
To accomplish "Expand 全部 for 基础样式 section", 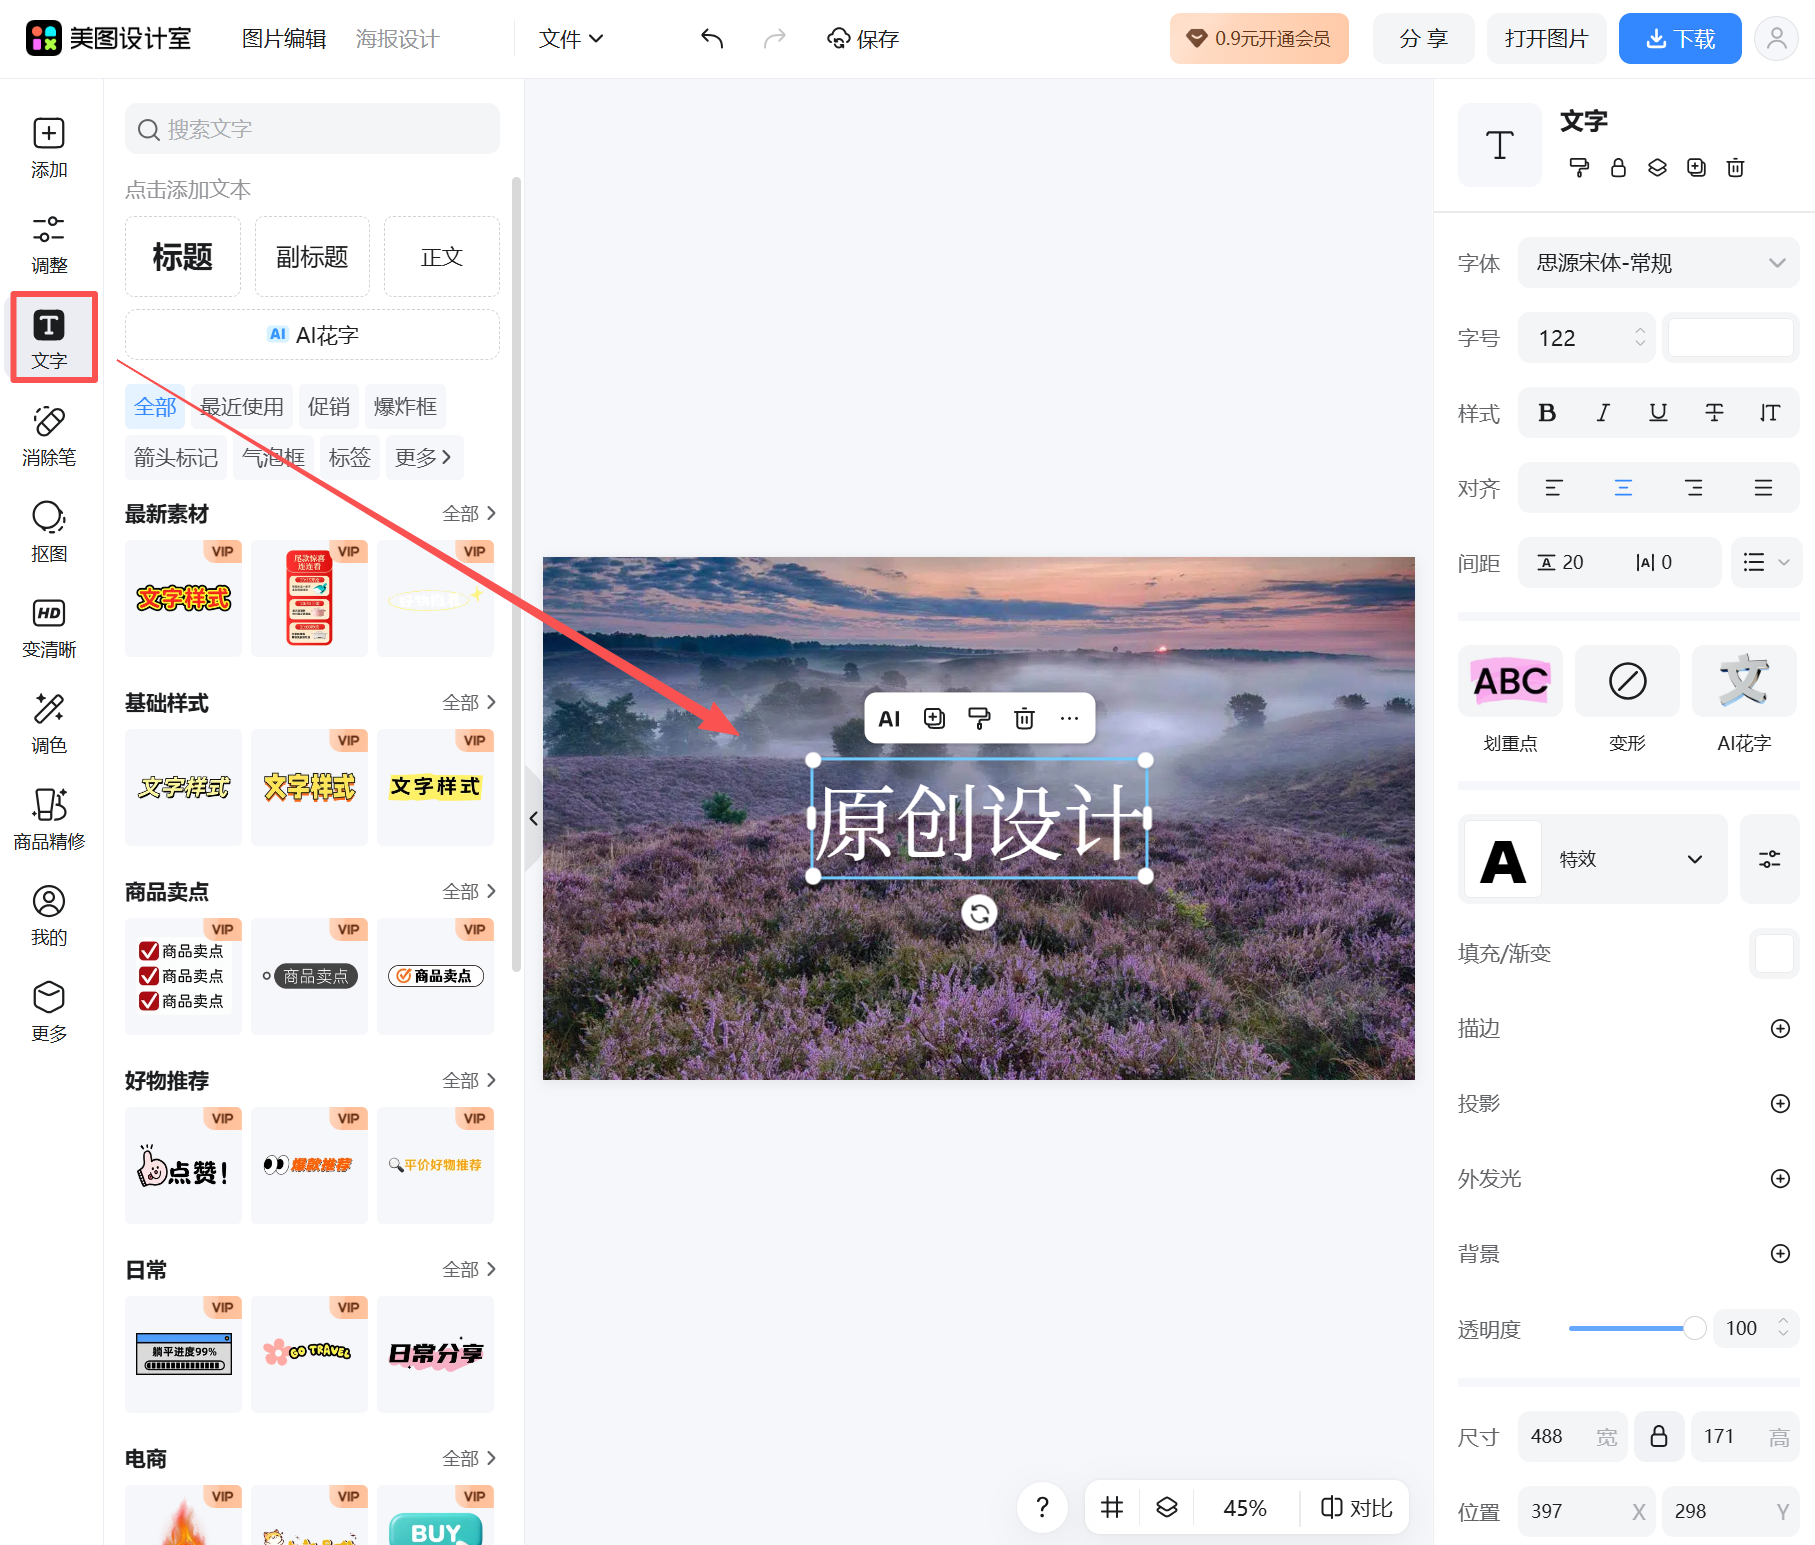I will tap(469, 702).
